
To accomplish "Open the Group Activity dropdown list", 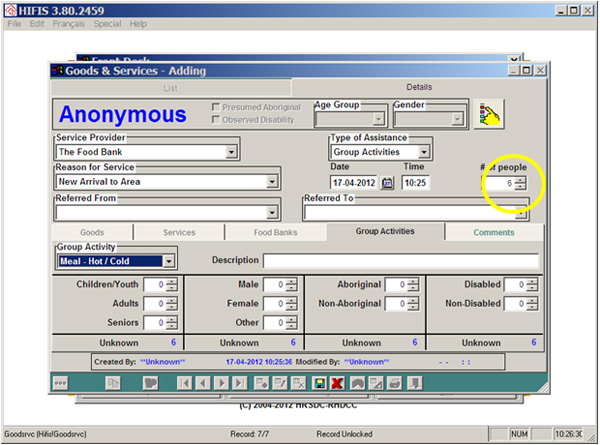I will point(168,261).
